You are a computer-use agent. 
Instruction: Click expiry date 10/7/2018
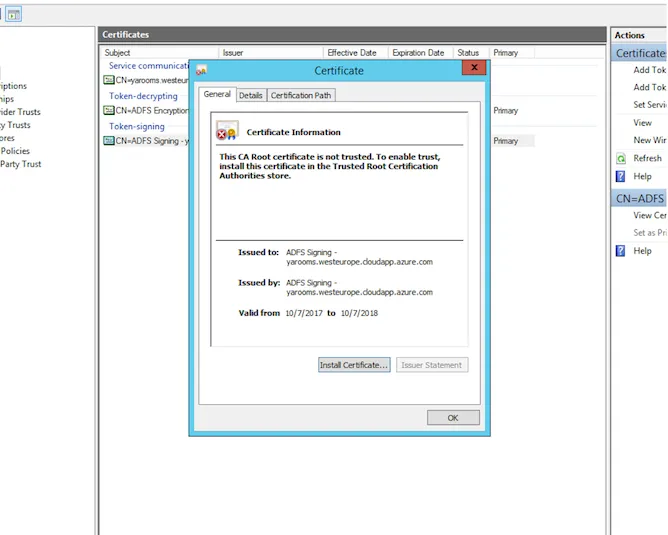click(x=359, y=313)
